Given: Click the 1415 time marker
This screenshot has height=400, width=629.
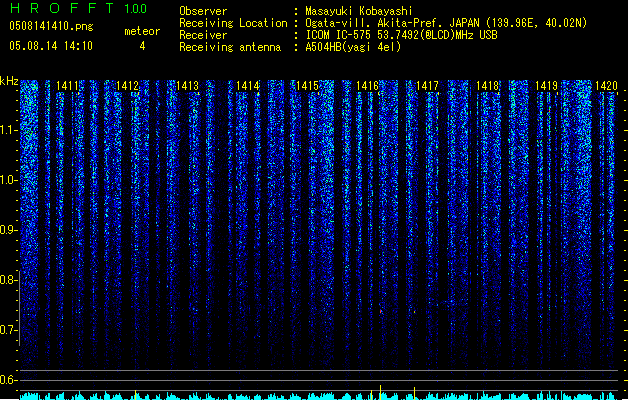Looking at the screenshot, I should 307,86.
